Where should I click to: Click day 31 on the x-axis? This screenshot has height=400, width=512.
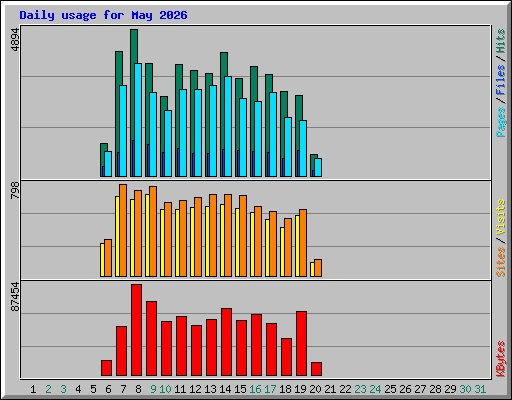tap(480, 389)
